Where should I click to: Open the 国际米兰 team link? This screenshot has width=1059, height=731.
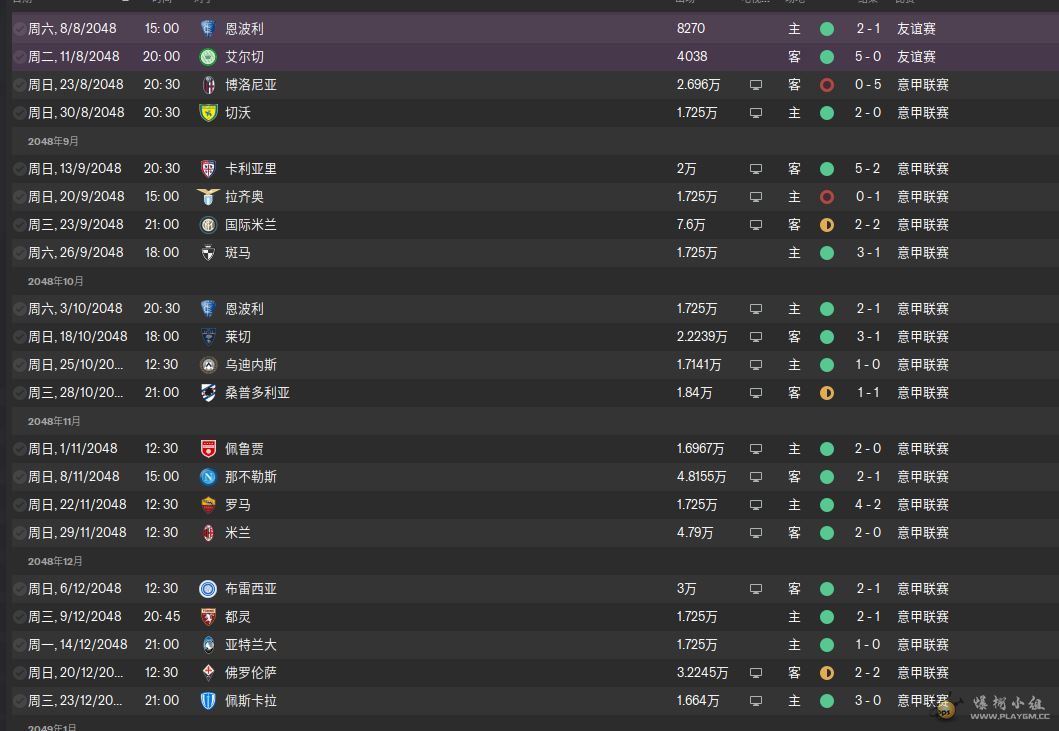tap(251, 225)
